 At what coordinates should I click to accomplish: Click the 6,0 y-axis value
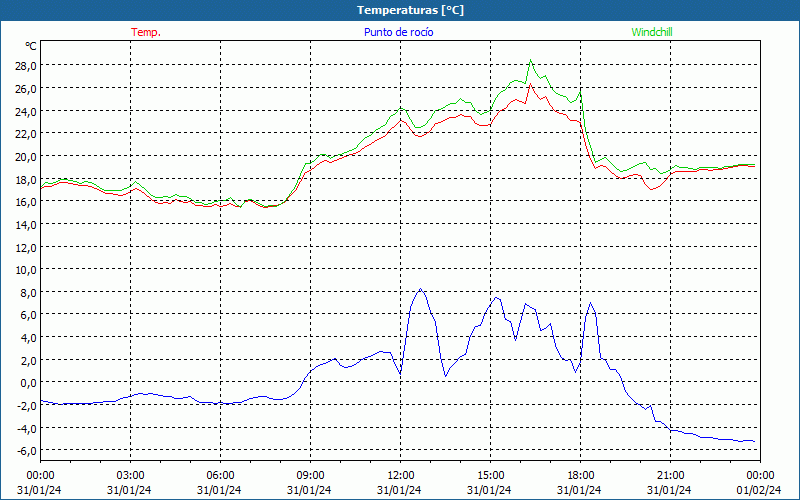[28, 315]
